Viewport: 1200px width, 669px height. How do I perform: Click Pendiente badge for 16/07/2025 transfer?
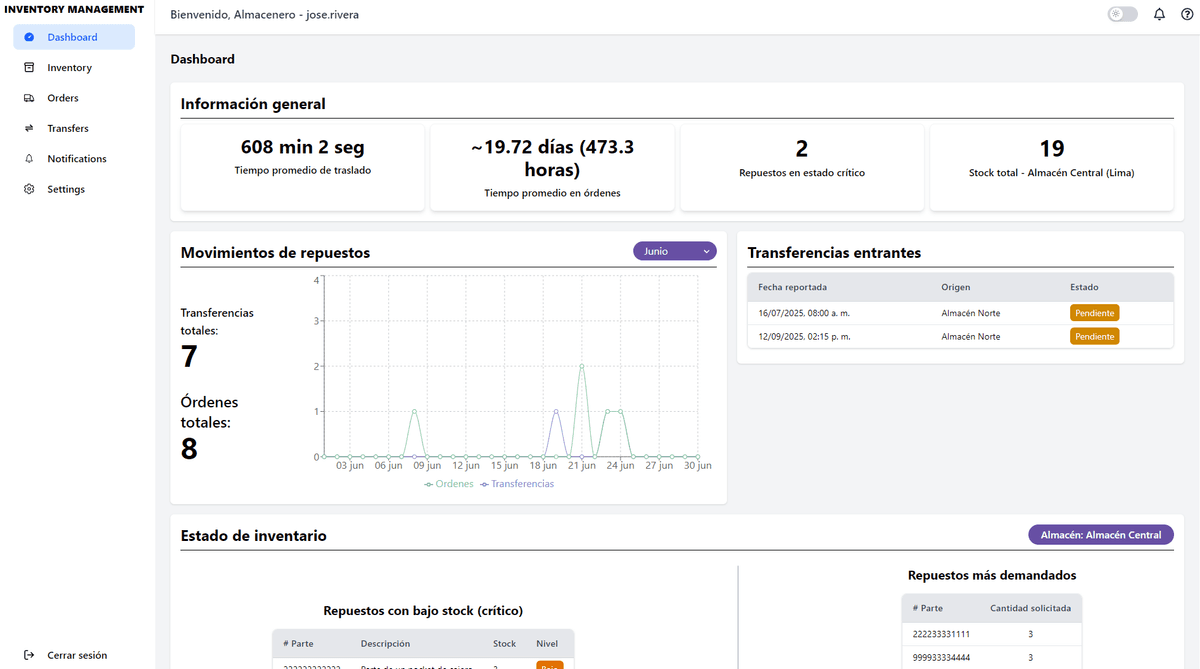1095,313
